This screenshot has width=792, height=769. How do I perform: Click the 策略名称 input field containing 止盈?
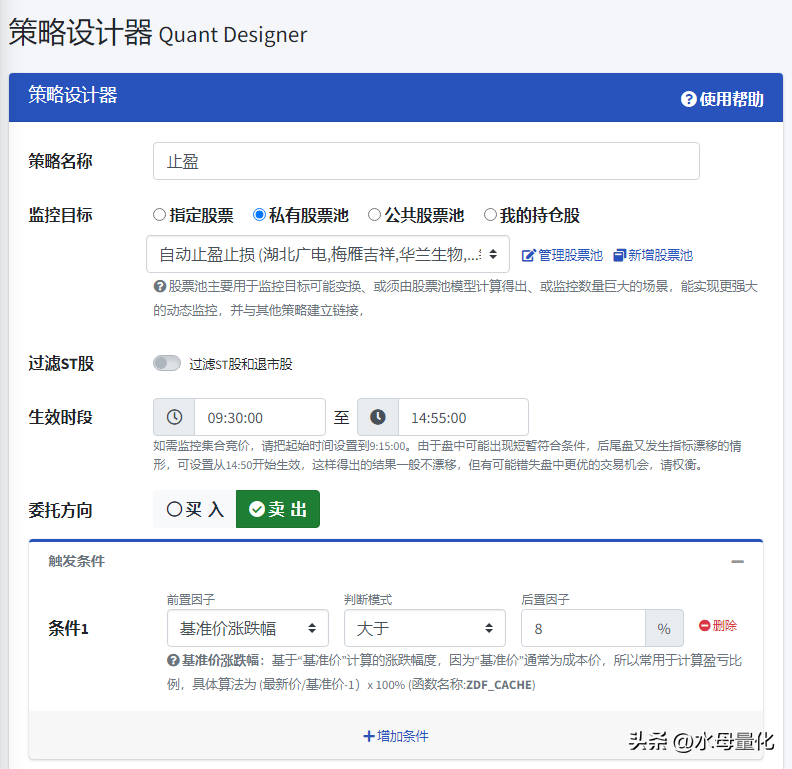click(426, 161)
